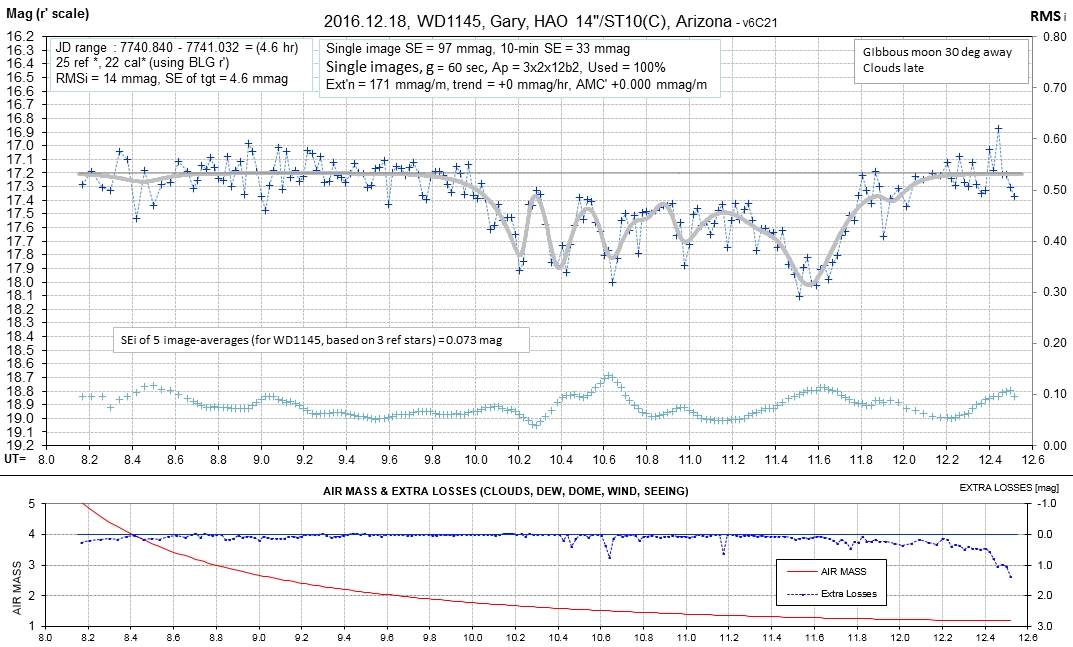Click the 19.0 magnitude axis label
This screenshot has width=1073, height=647.
[x=19, y=418]
